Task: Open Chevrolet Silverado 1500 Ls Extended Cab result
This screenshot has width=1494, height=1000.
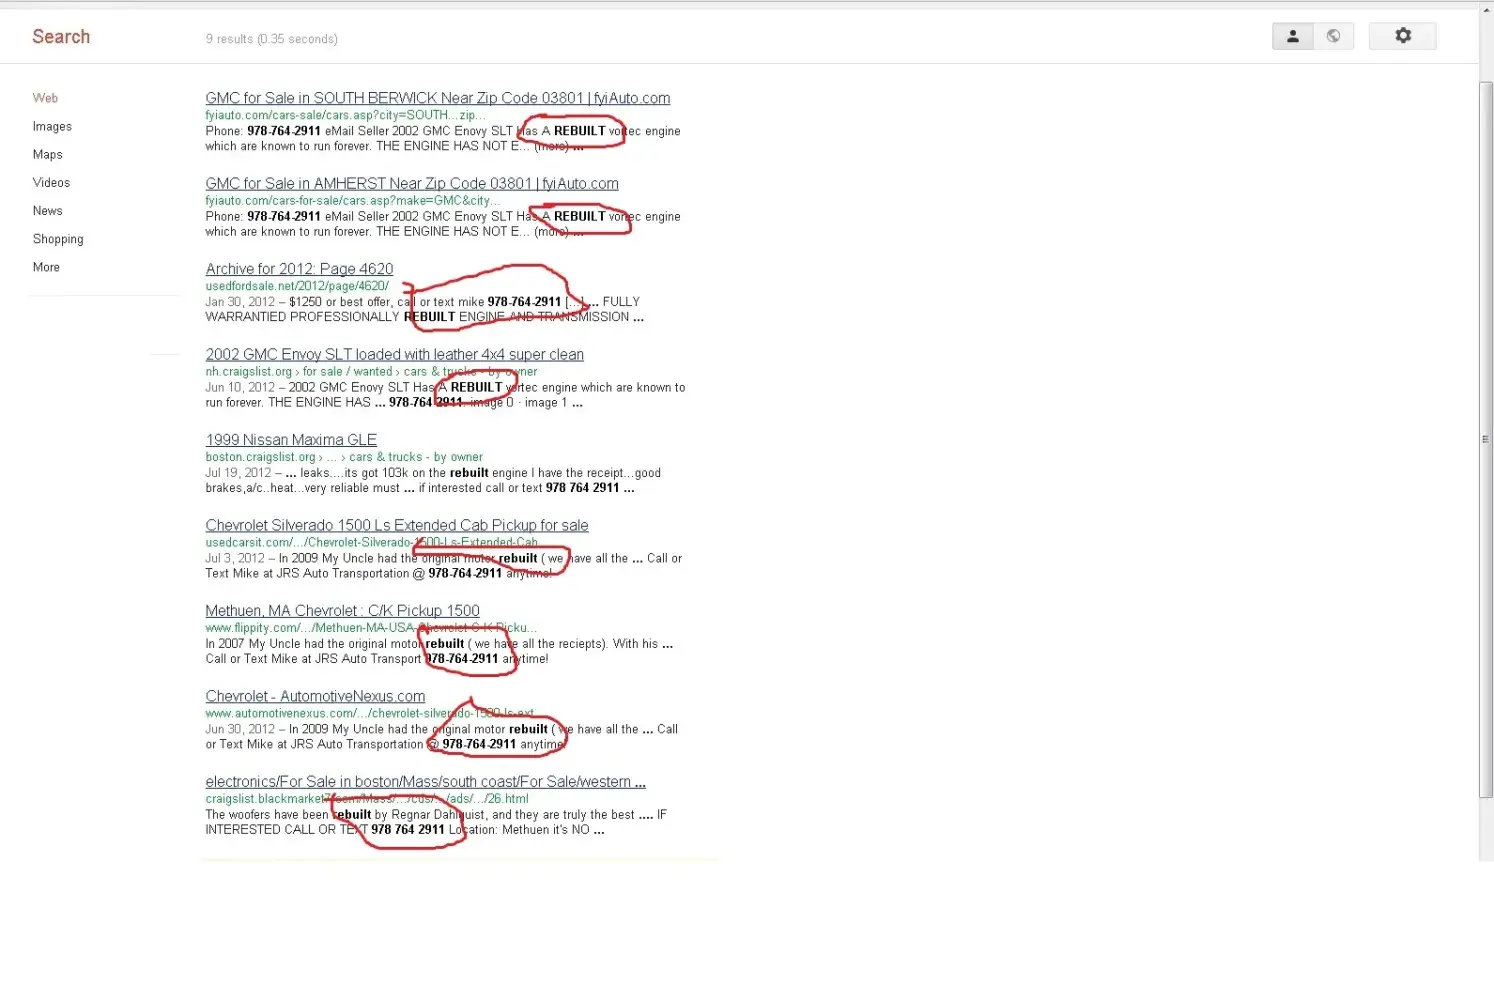Action: tap(396, 526)
